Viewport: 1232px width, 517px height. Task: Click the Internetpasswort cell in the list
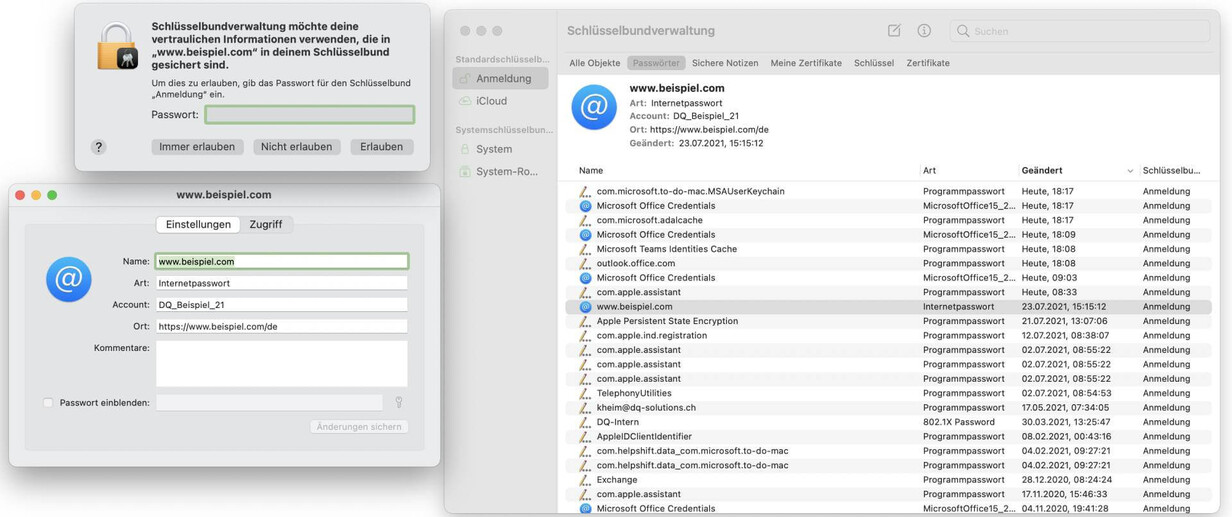click(958, 307)
